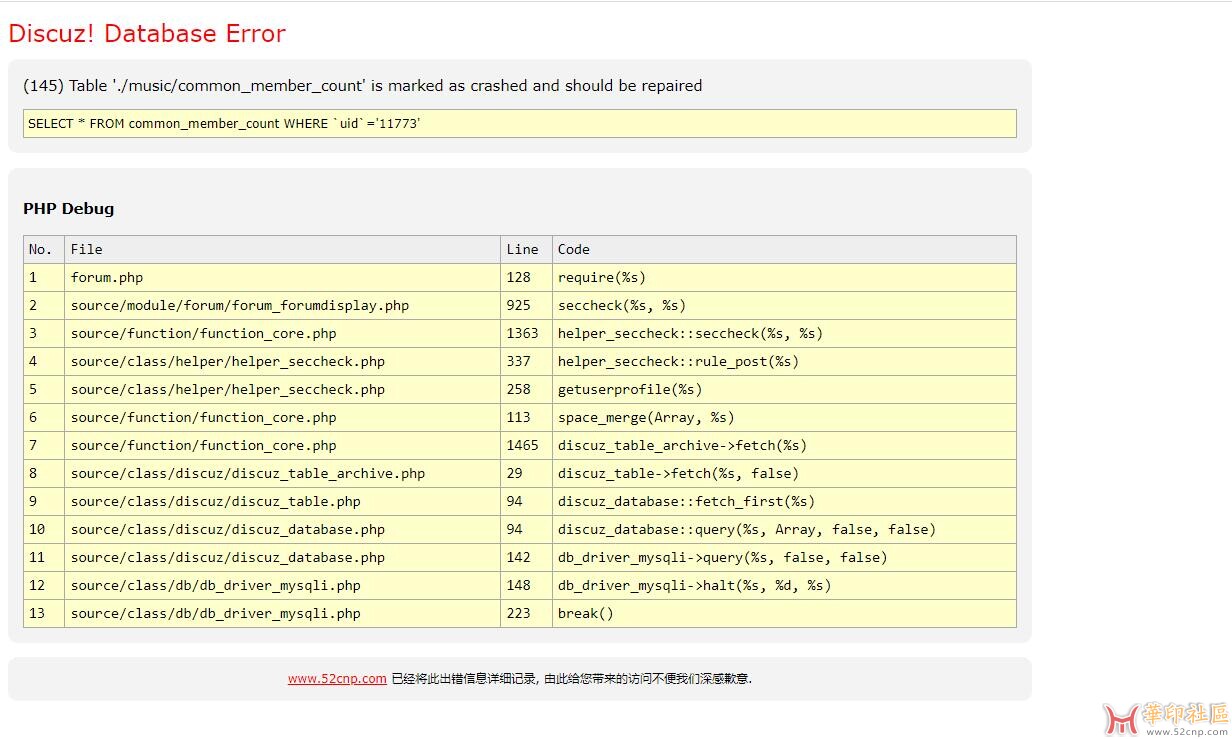Click line number 142
This screenshot has height=739, width=1232.
click(x=527, y=557)
